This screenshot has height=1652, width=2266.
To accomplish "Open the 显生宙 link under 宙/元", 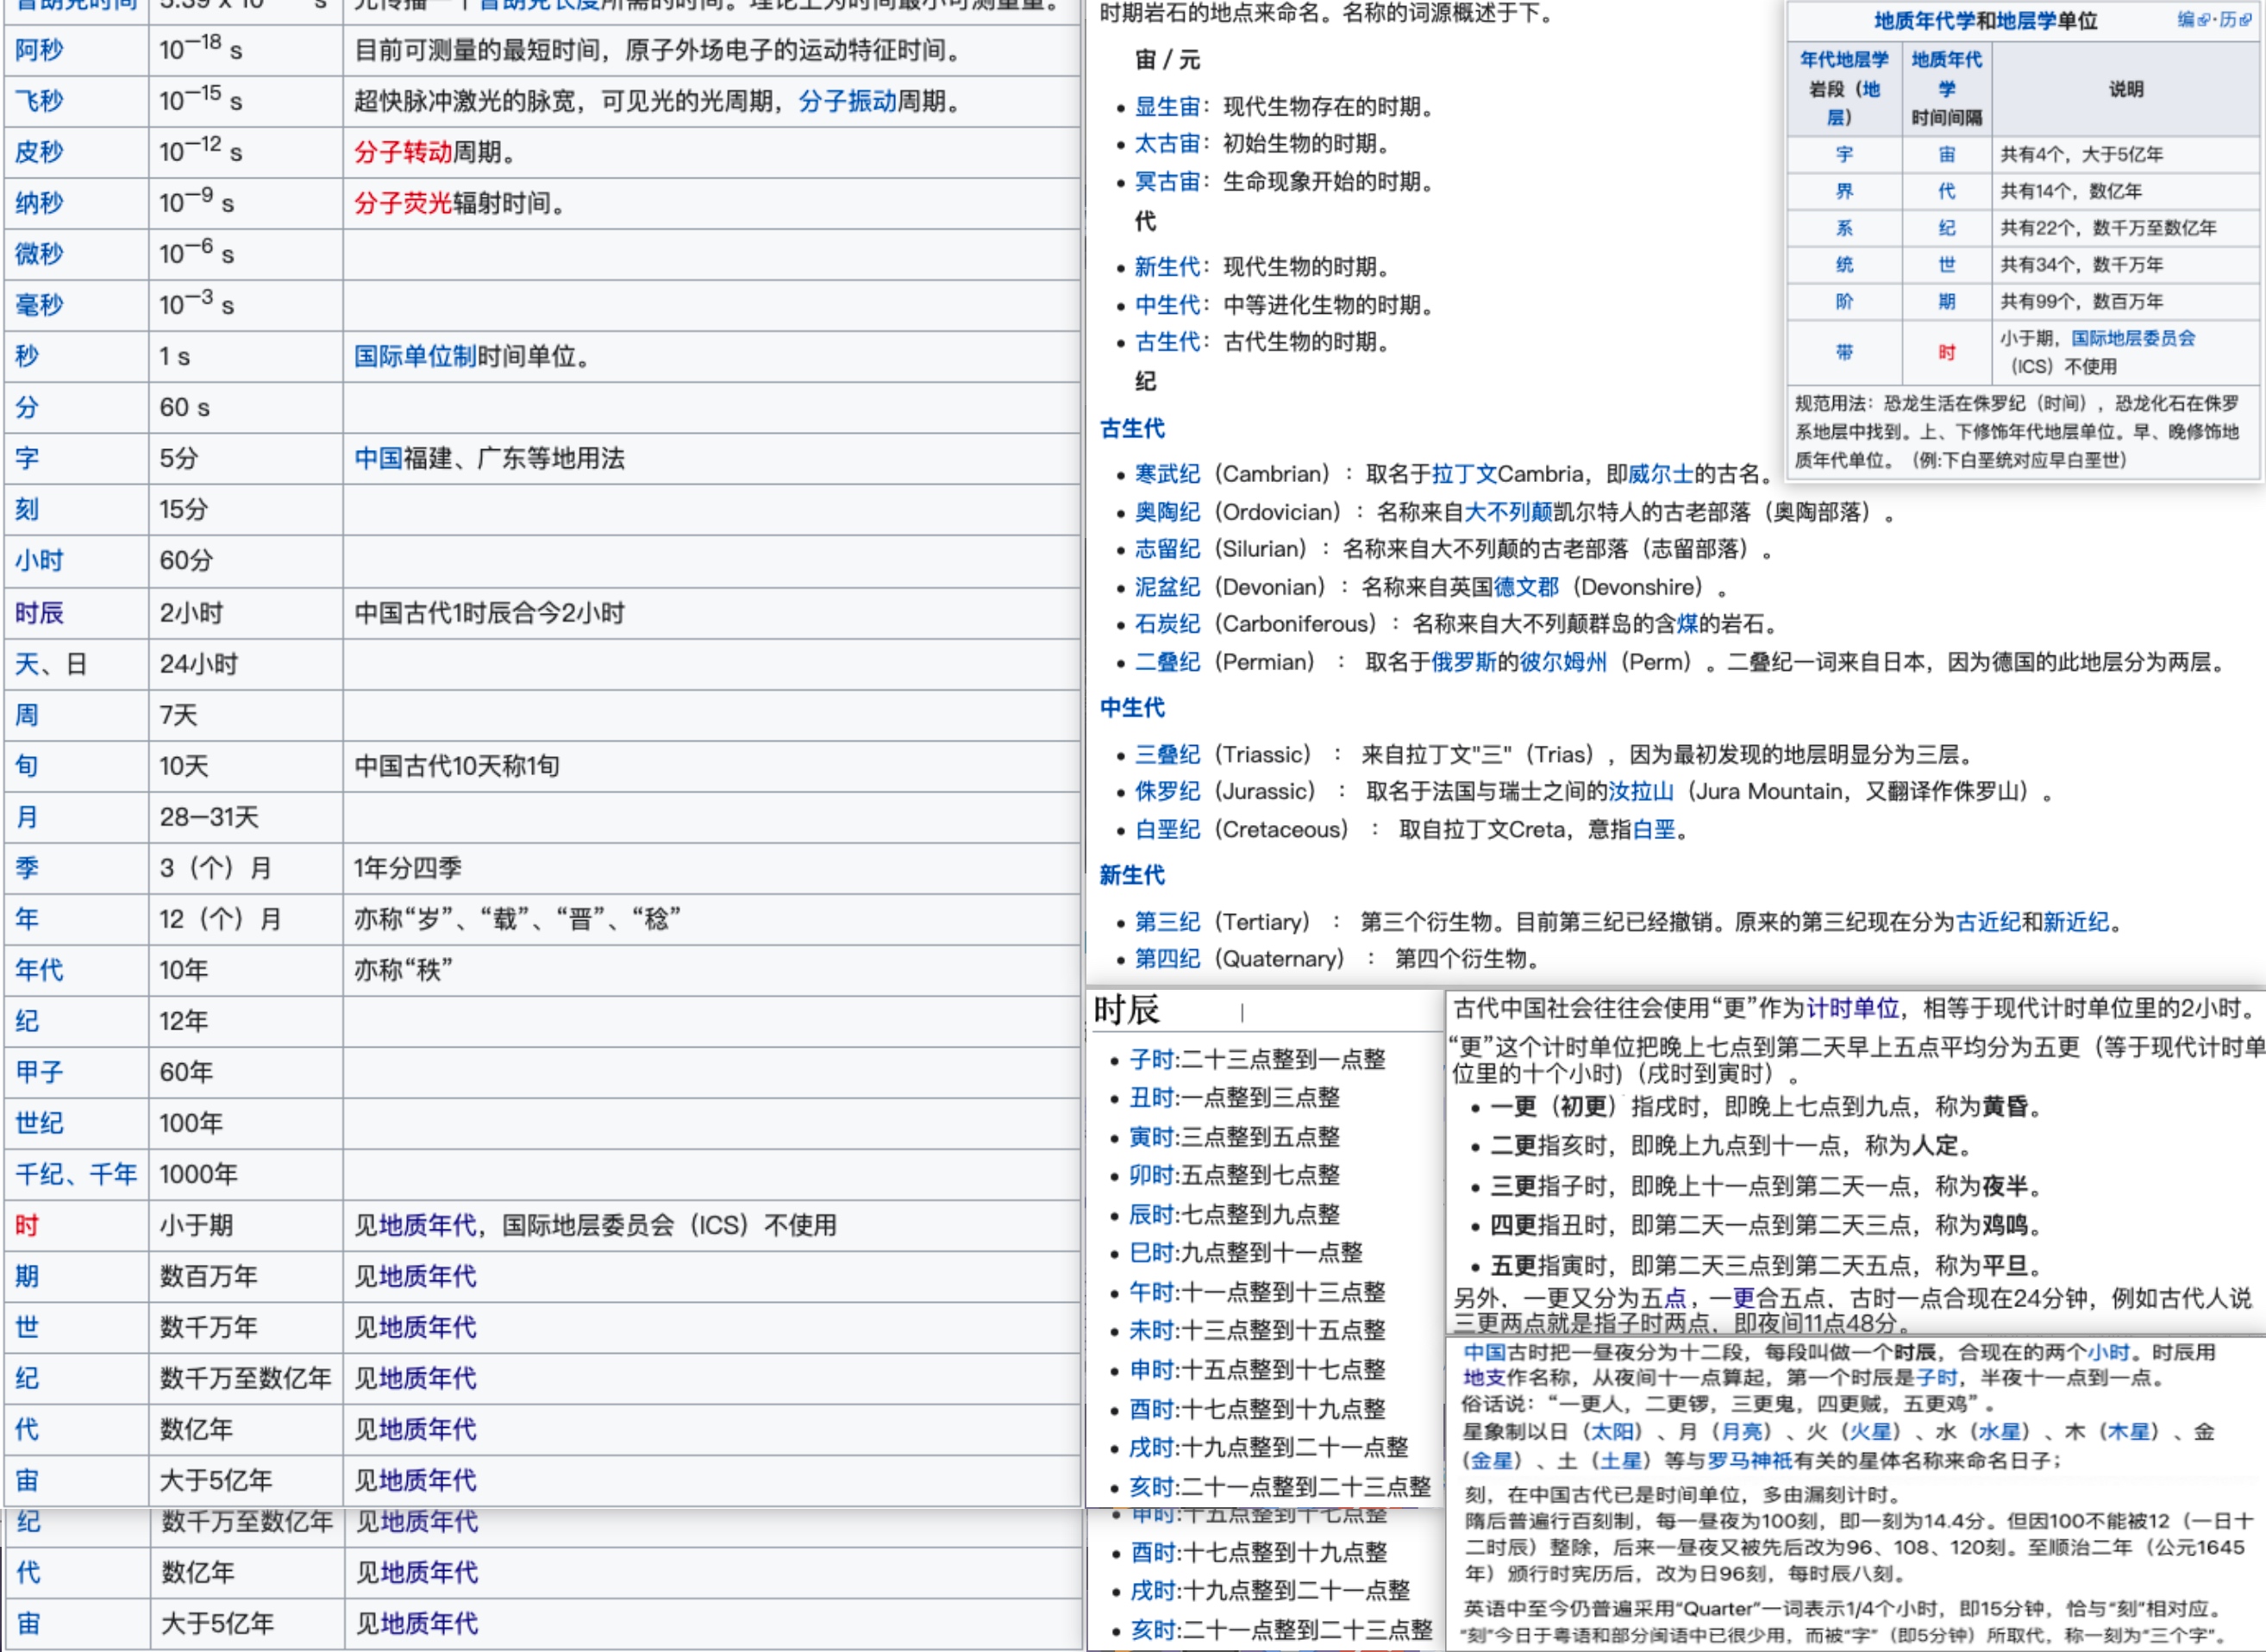I will (x=1167, y=107).
